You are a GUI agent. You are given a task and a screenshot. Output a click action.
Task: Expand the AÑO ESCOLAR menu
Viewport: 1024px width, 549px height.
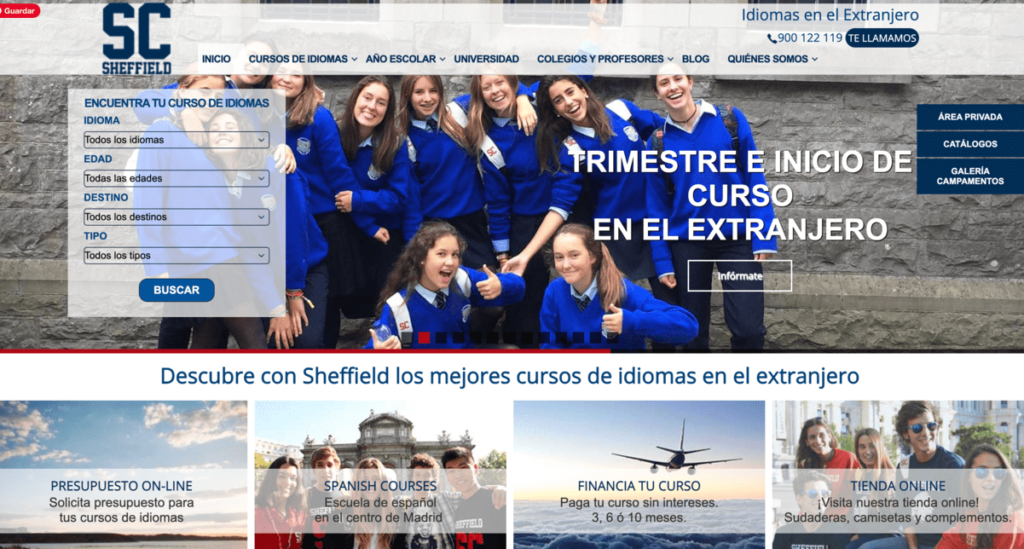pyautogui.click(x=400, y=59)
